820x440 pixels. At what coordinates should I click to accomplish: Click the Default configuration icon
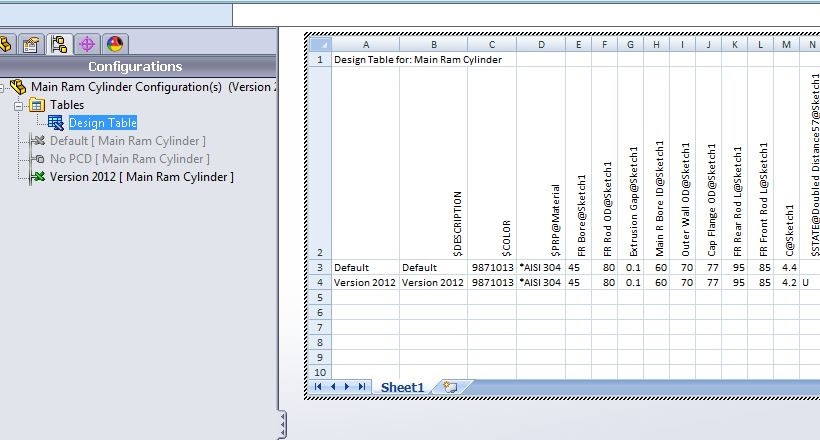(38, 141)
